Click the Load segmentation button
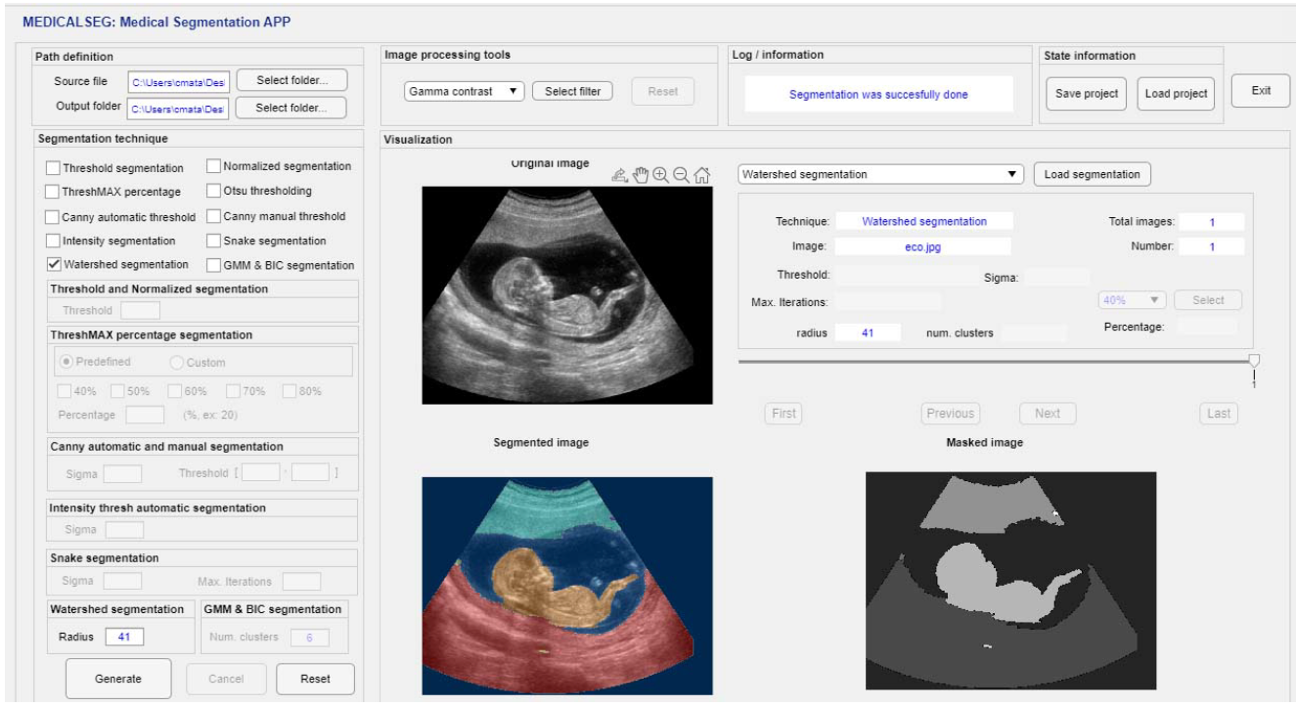1297x706 pixels. click(1091, 174)
